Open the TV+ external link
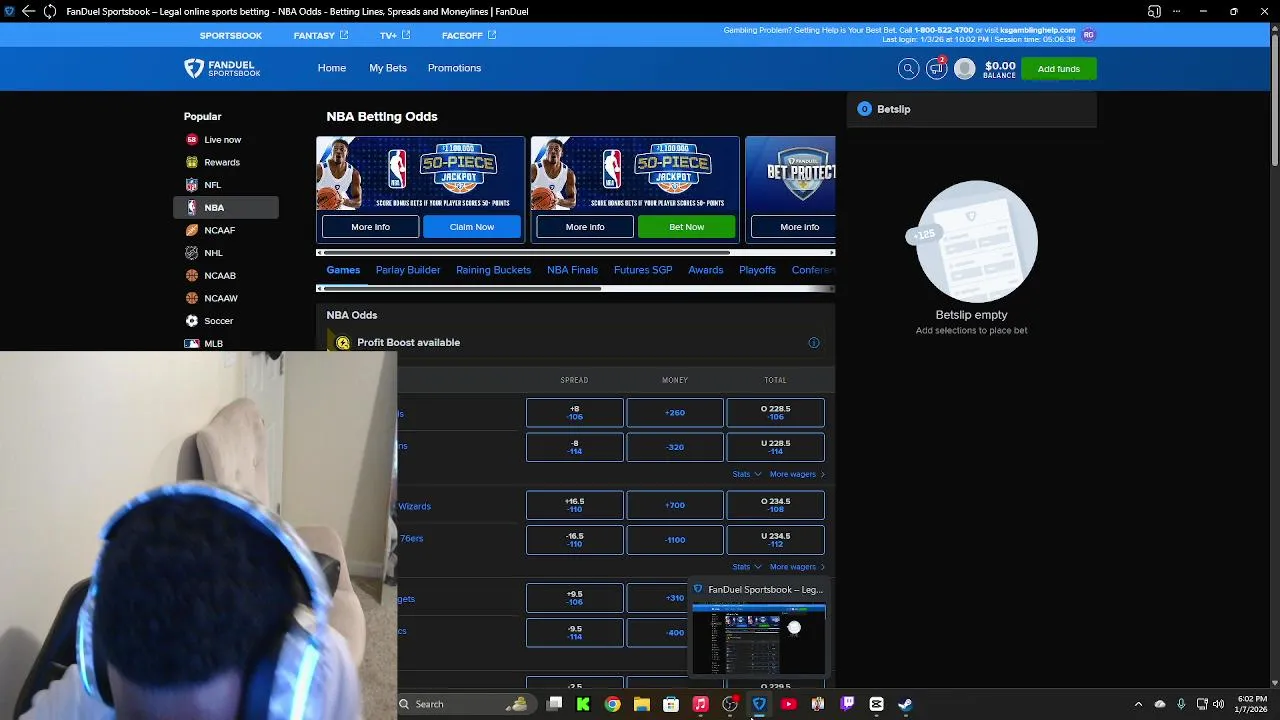The width and height of the screenshot is (1280, 720). (395, 35)
